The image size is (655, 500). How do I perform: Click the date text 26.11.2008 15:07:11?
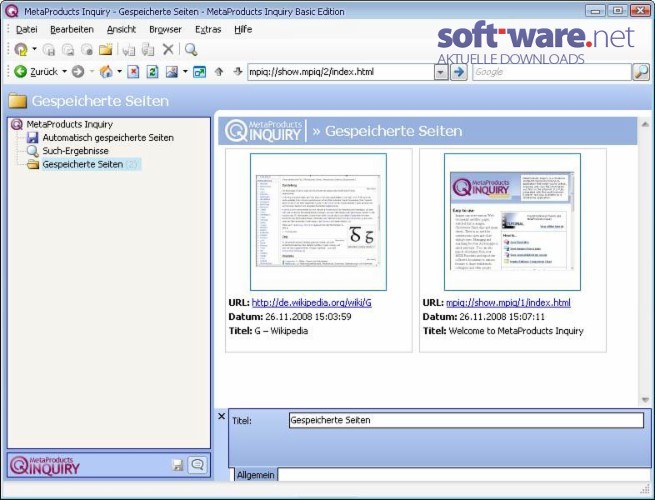point(502,317)
